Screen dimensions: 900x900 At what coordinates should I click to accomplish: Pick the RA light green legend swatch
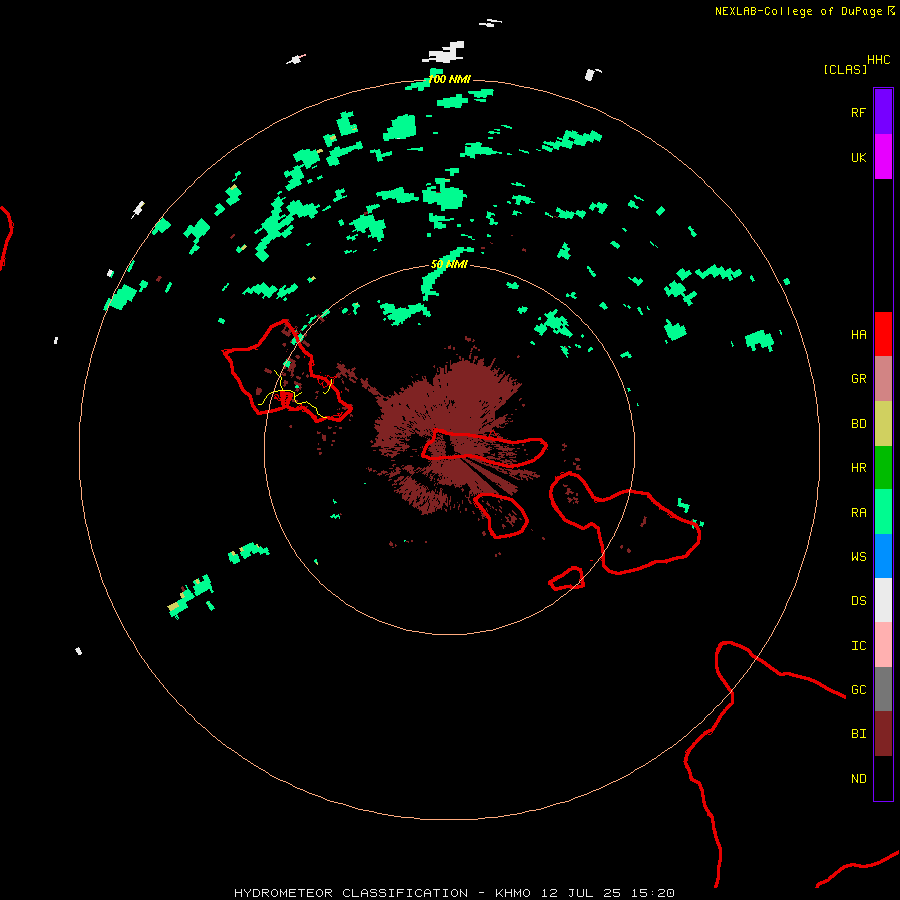coord(883,512)
